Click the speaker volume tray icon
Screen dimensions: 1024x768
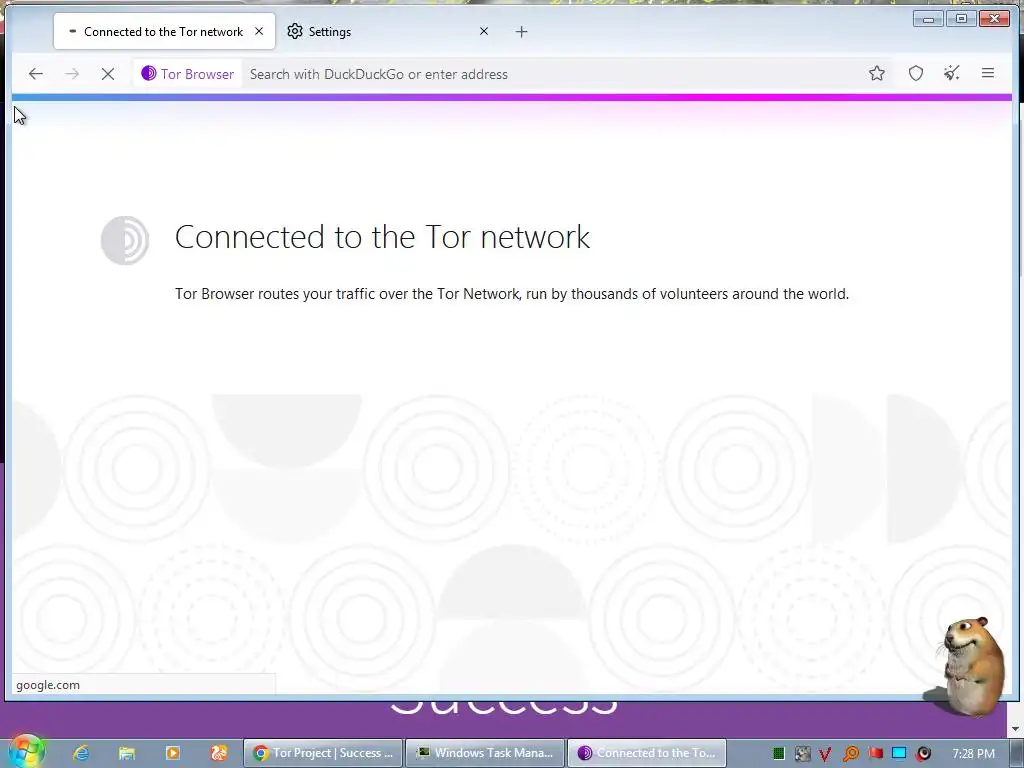click(923, 754)
